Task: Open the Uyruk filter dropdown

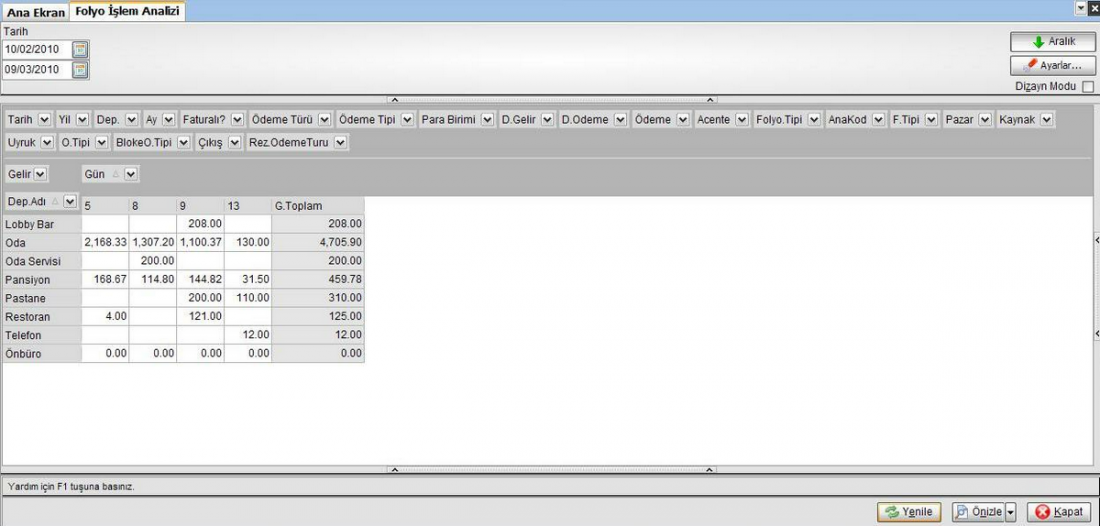Action: [47, 142]
